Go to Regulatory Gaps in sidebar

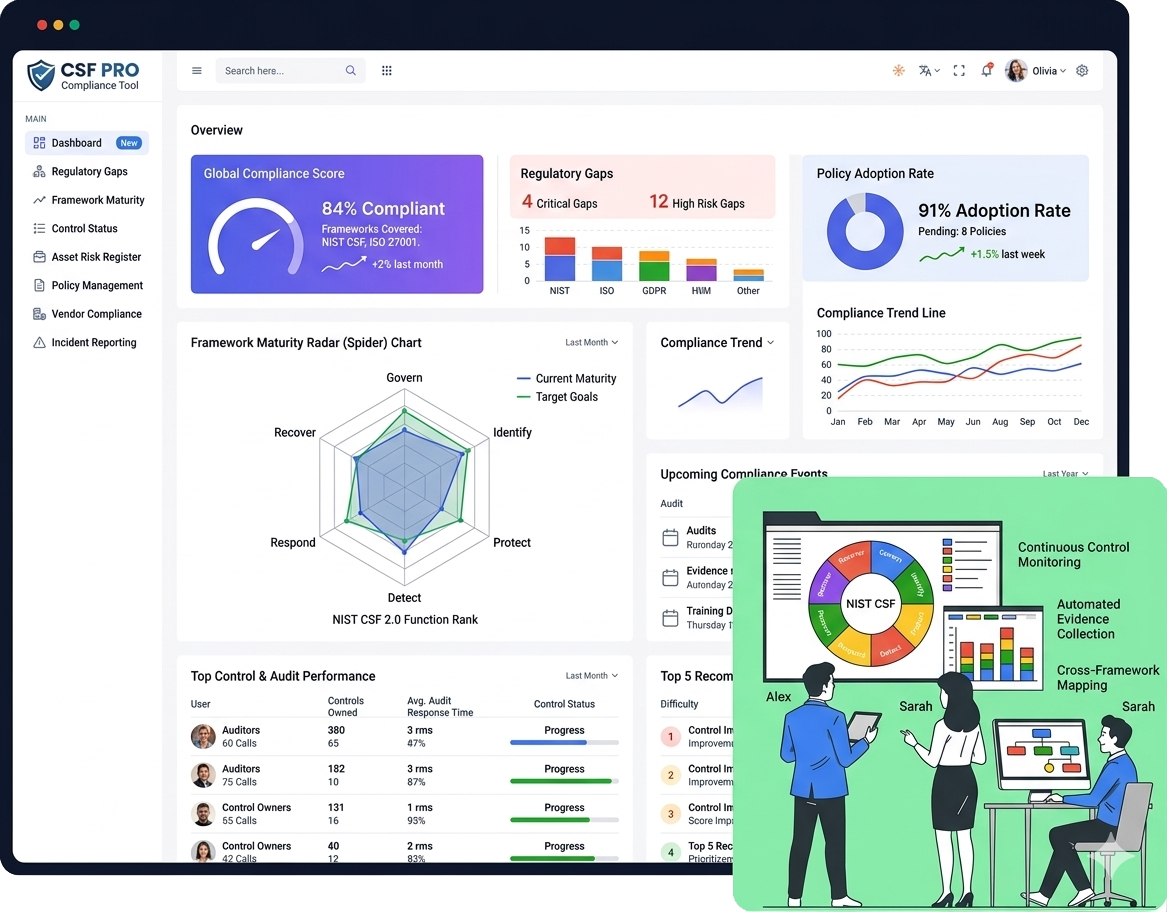click(x=89, y=172)
